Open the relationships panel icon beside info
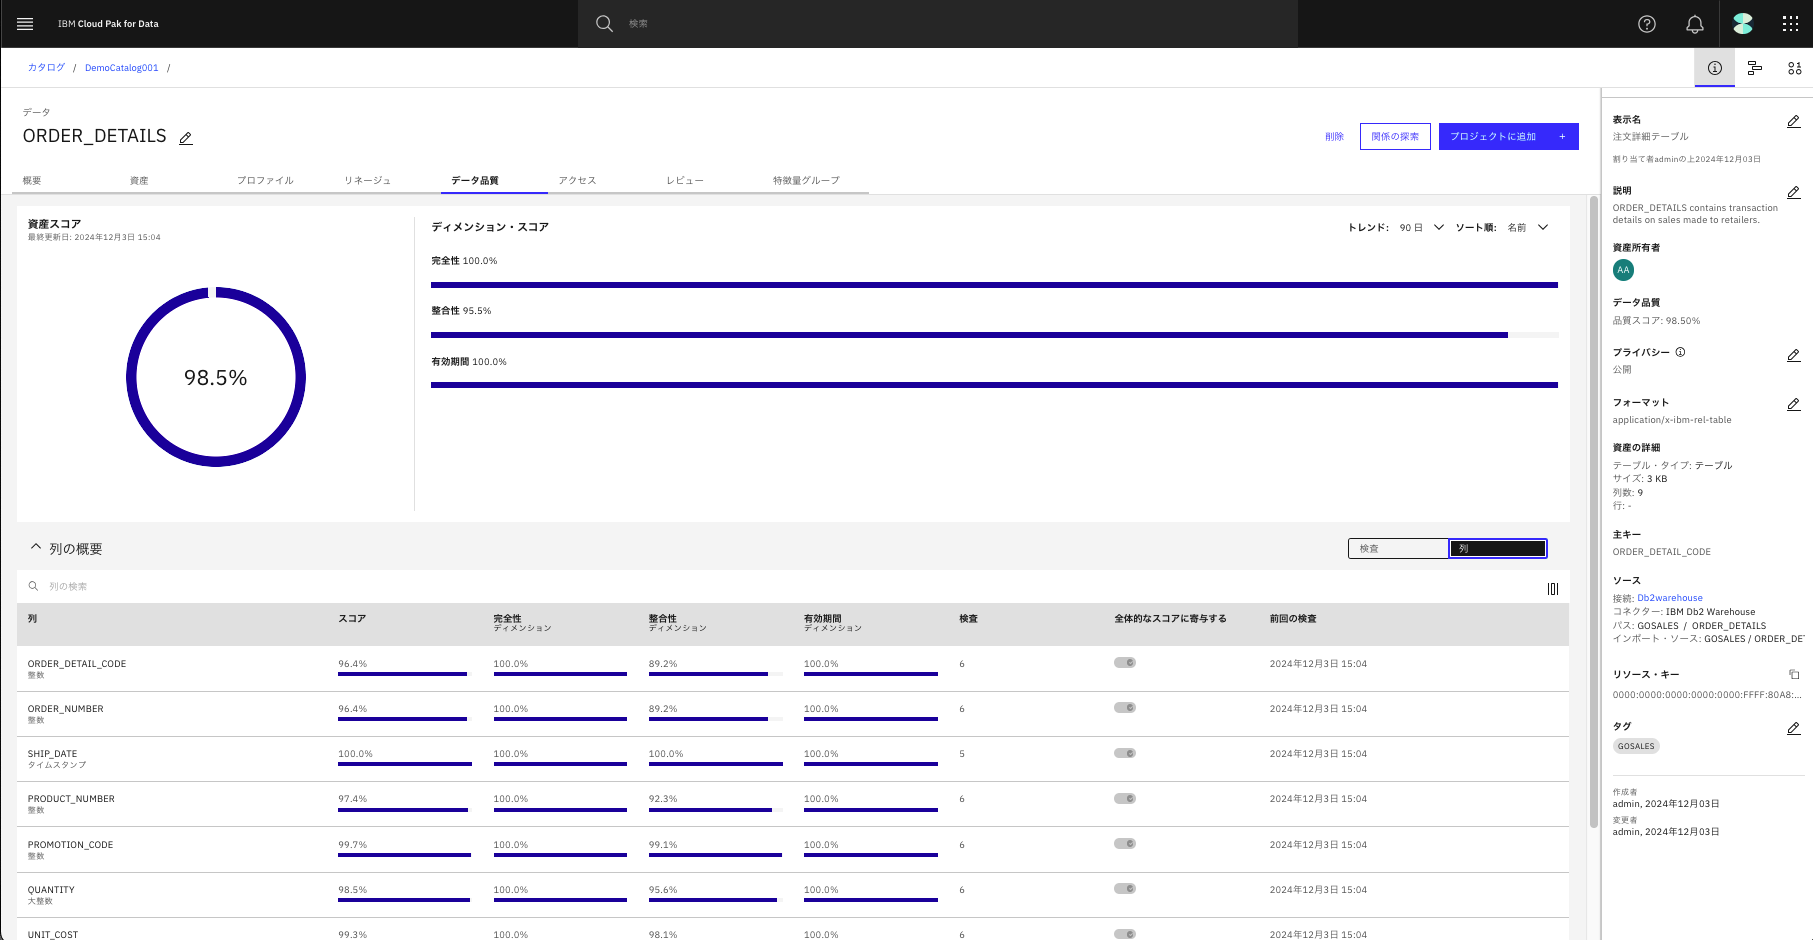 (x=1755, y=68)
